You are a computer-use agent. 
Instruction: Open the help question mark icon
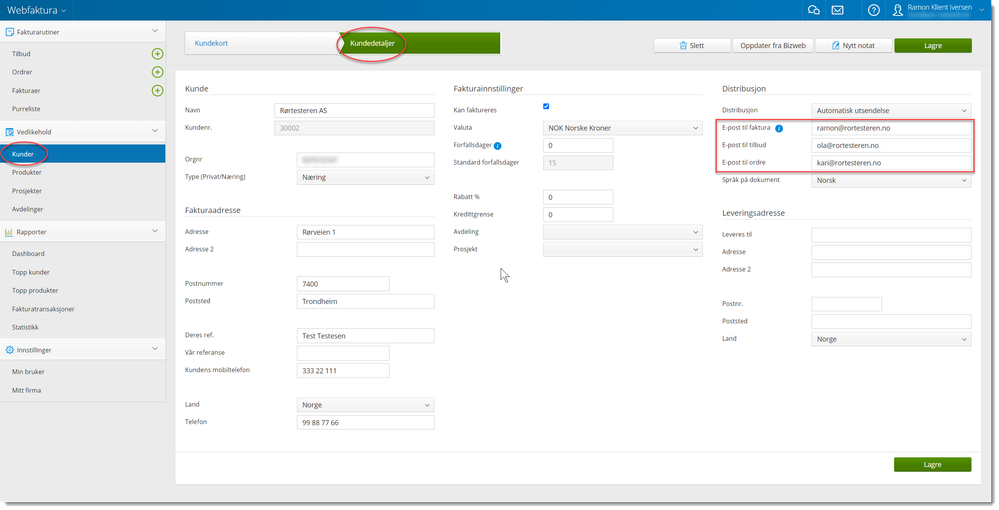(x=873, y=10)
